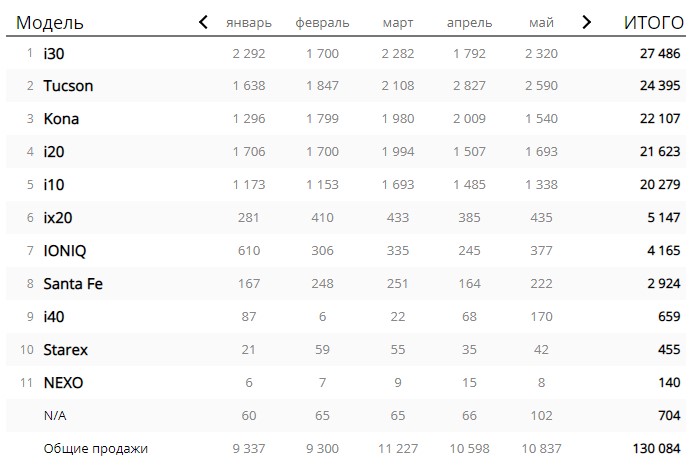Click the Santa Fe model name
The image size is (696, 469).
pos(73,284)
